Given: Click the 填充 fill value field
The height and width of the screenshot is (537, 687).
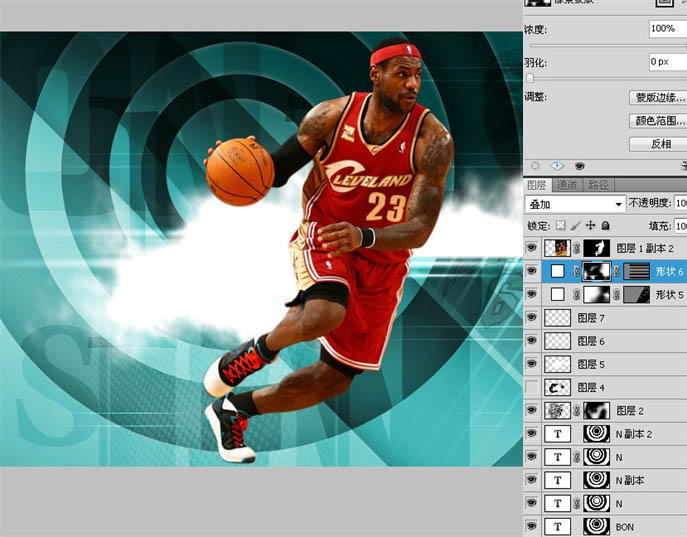Looking at the screenshot, I should coord(680,226).
